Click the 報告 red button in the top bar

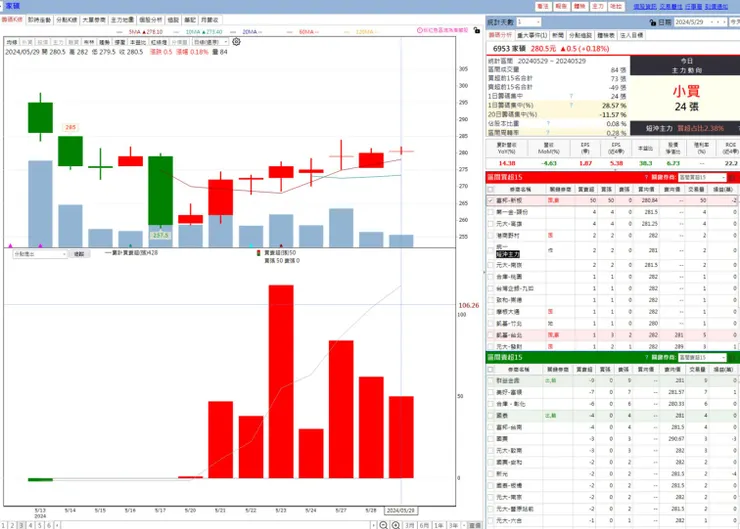click(561, 6)
